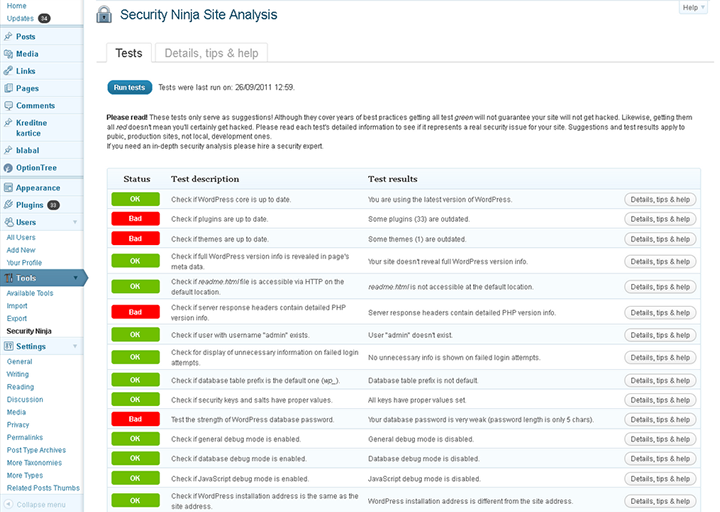Screen dimensions: 720x512
Task: Click the Appearance icon
Action: (8, 187)
